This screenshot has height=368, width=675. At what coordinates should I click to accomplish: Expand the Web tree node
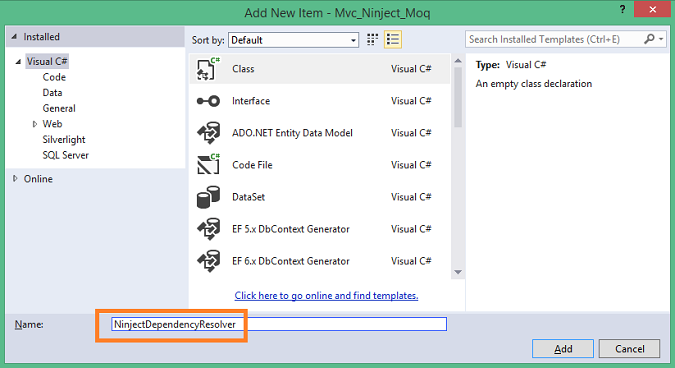[35, 124]
